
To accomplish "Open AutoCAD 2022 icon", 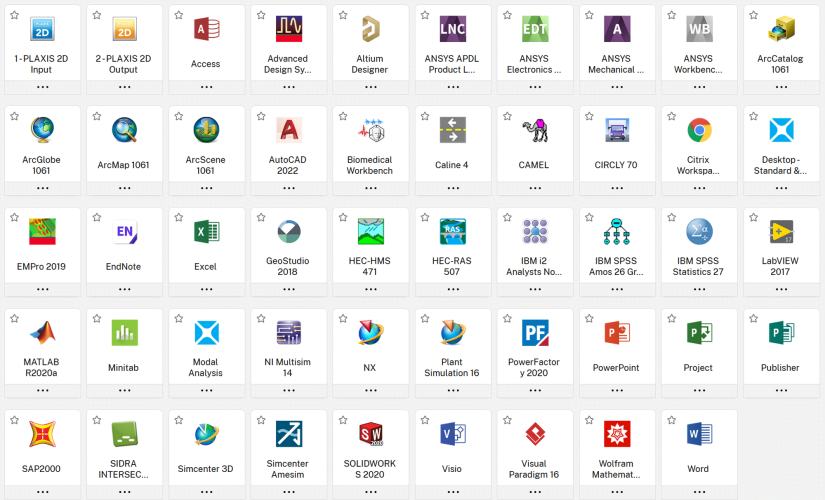I will [289, 130].
